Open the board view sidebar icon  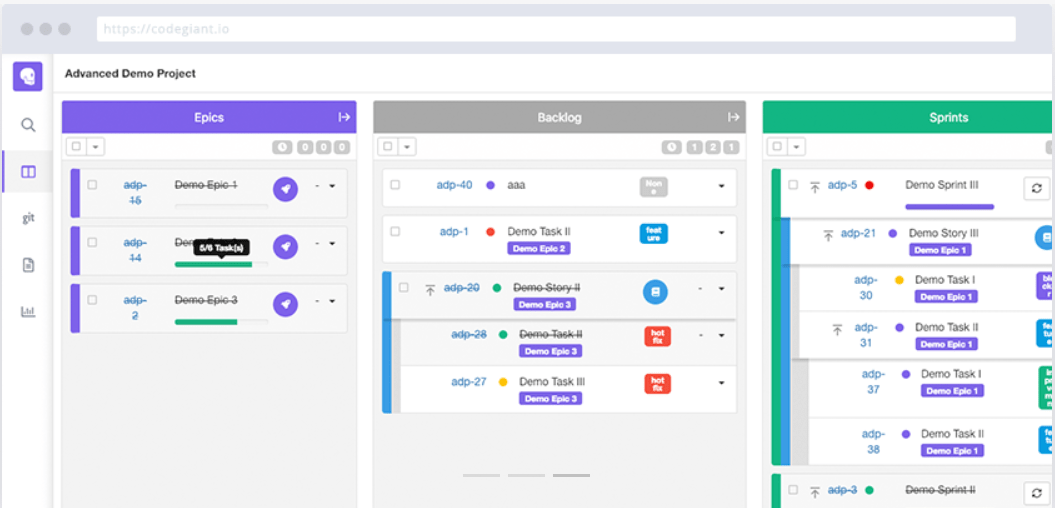(28, 172)
